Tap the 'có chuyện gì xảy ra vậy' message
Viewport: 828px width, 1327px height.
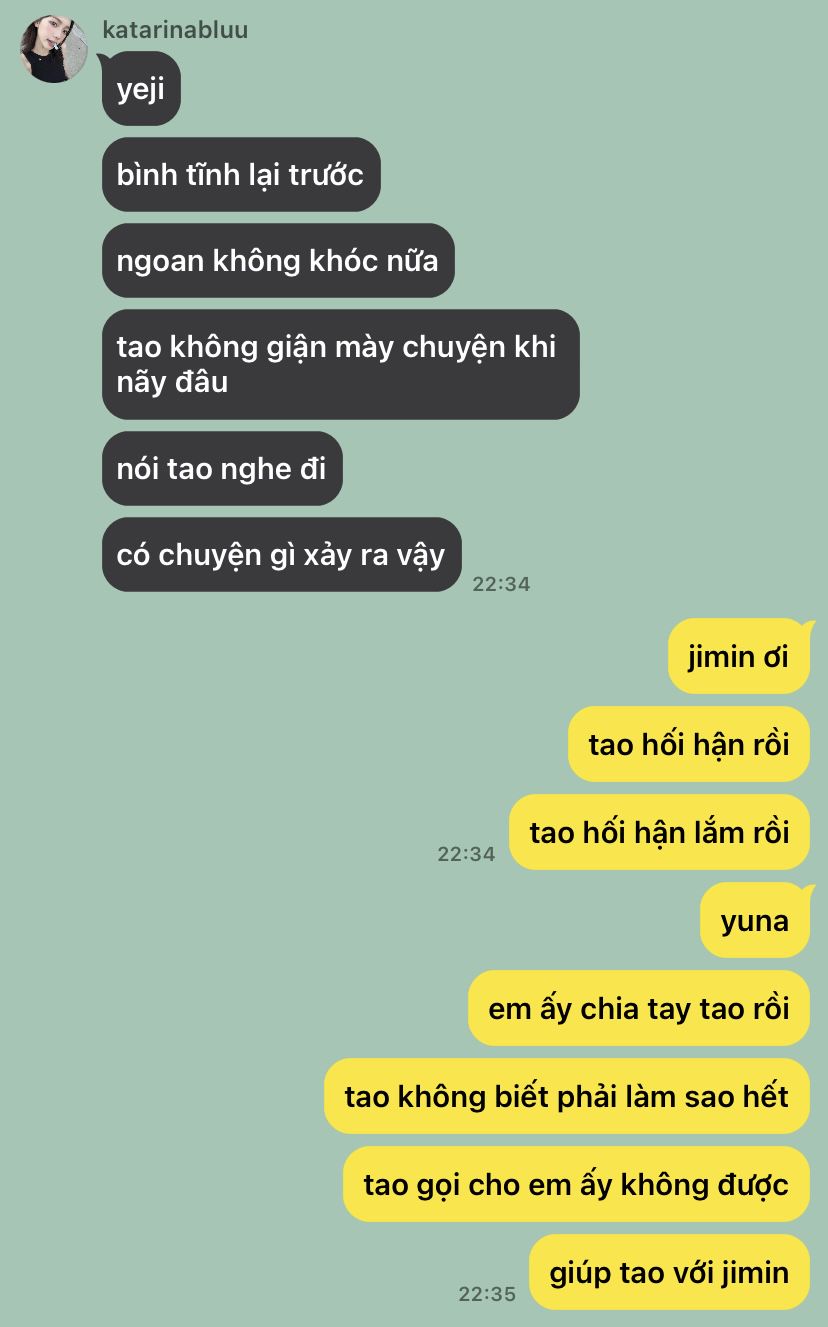[x=282, y=555]
